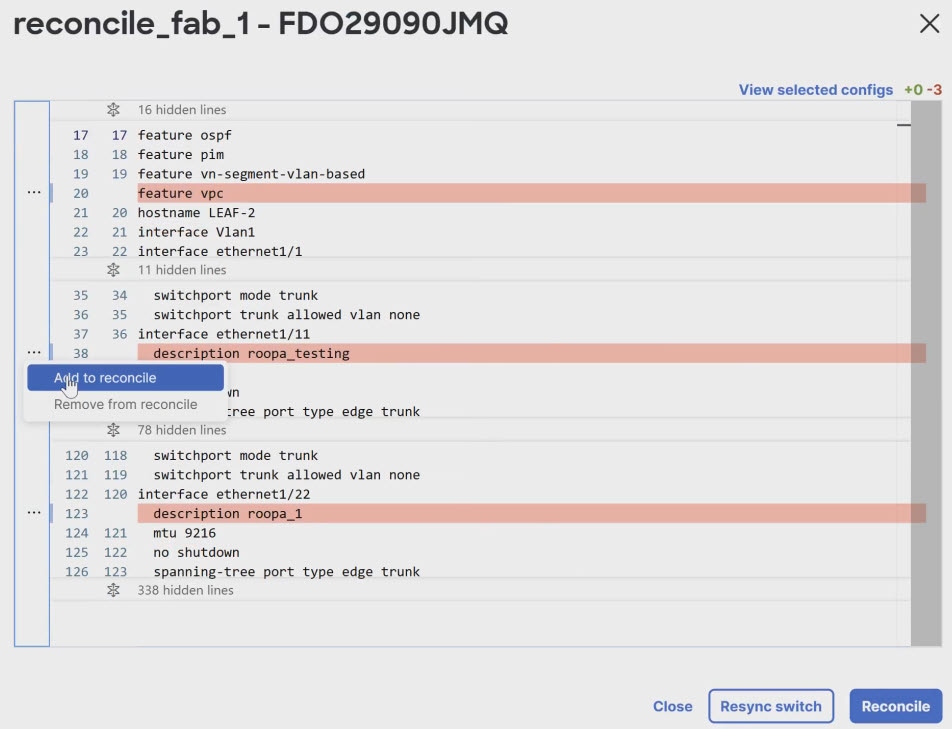952x729 pixels.
Task: Click the Close text button
Action: (672, 706)
